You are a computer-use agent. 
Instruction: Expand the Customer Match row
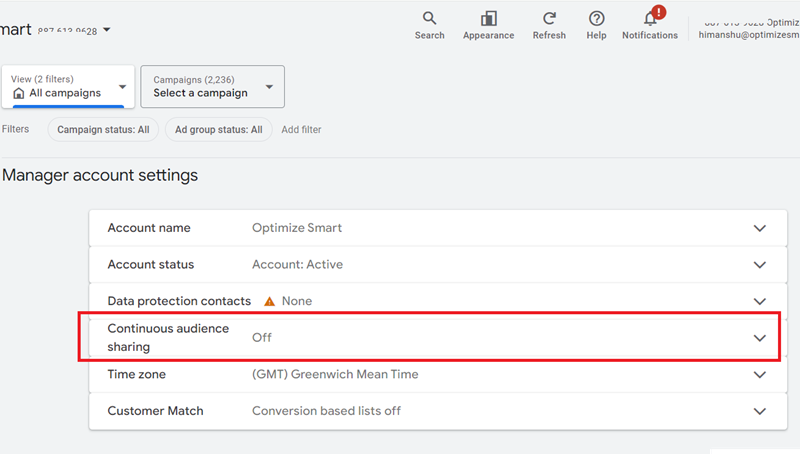pos(759,411)
